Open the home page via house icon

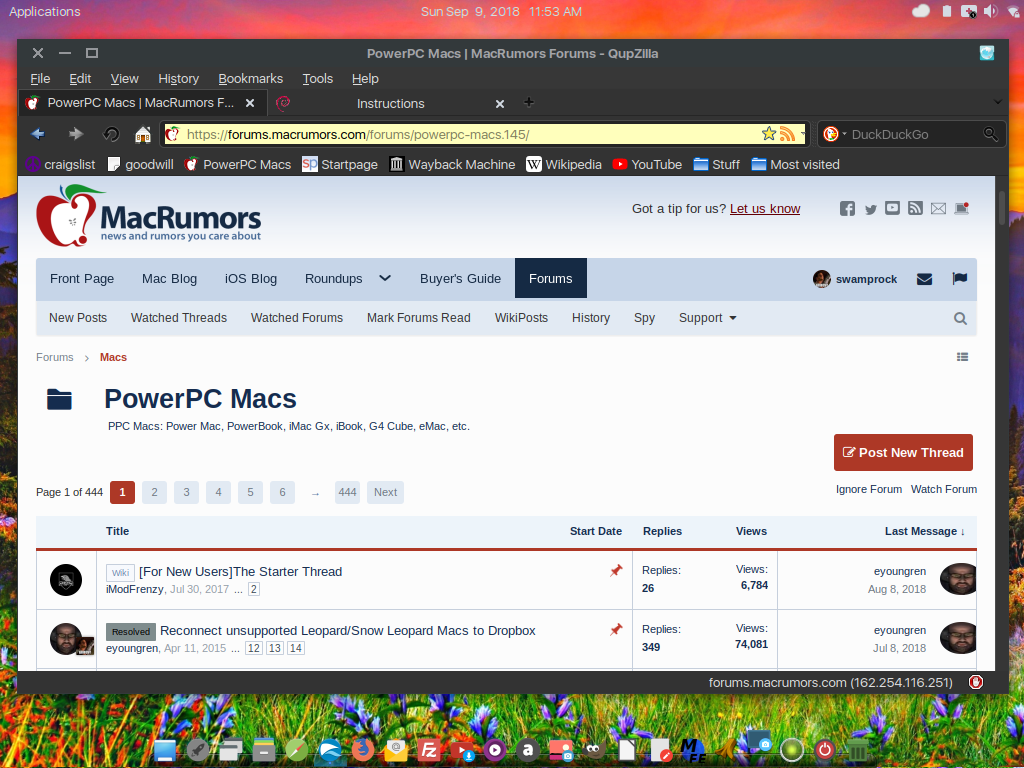[143, 134]
